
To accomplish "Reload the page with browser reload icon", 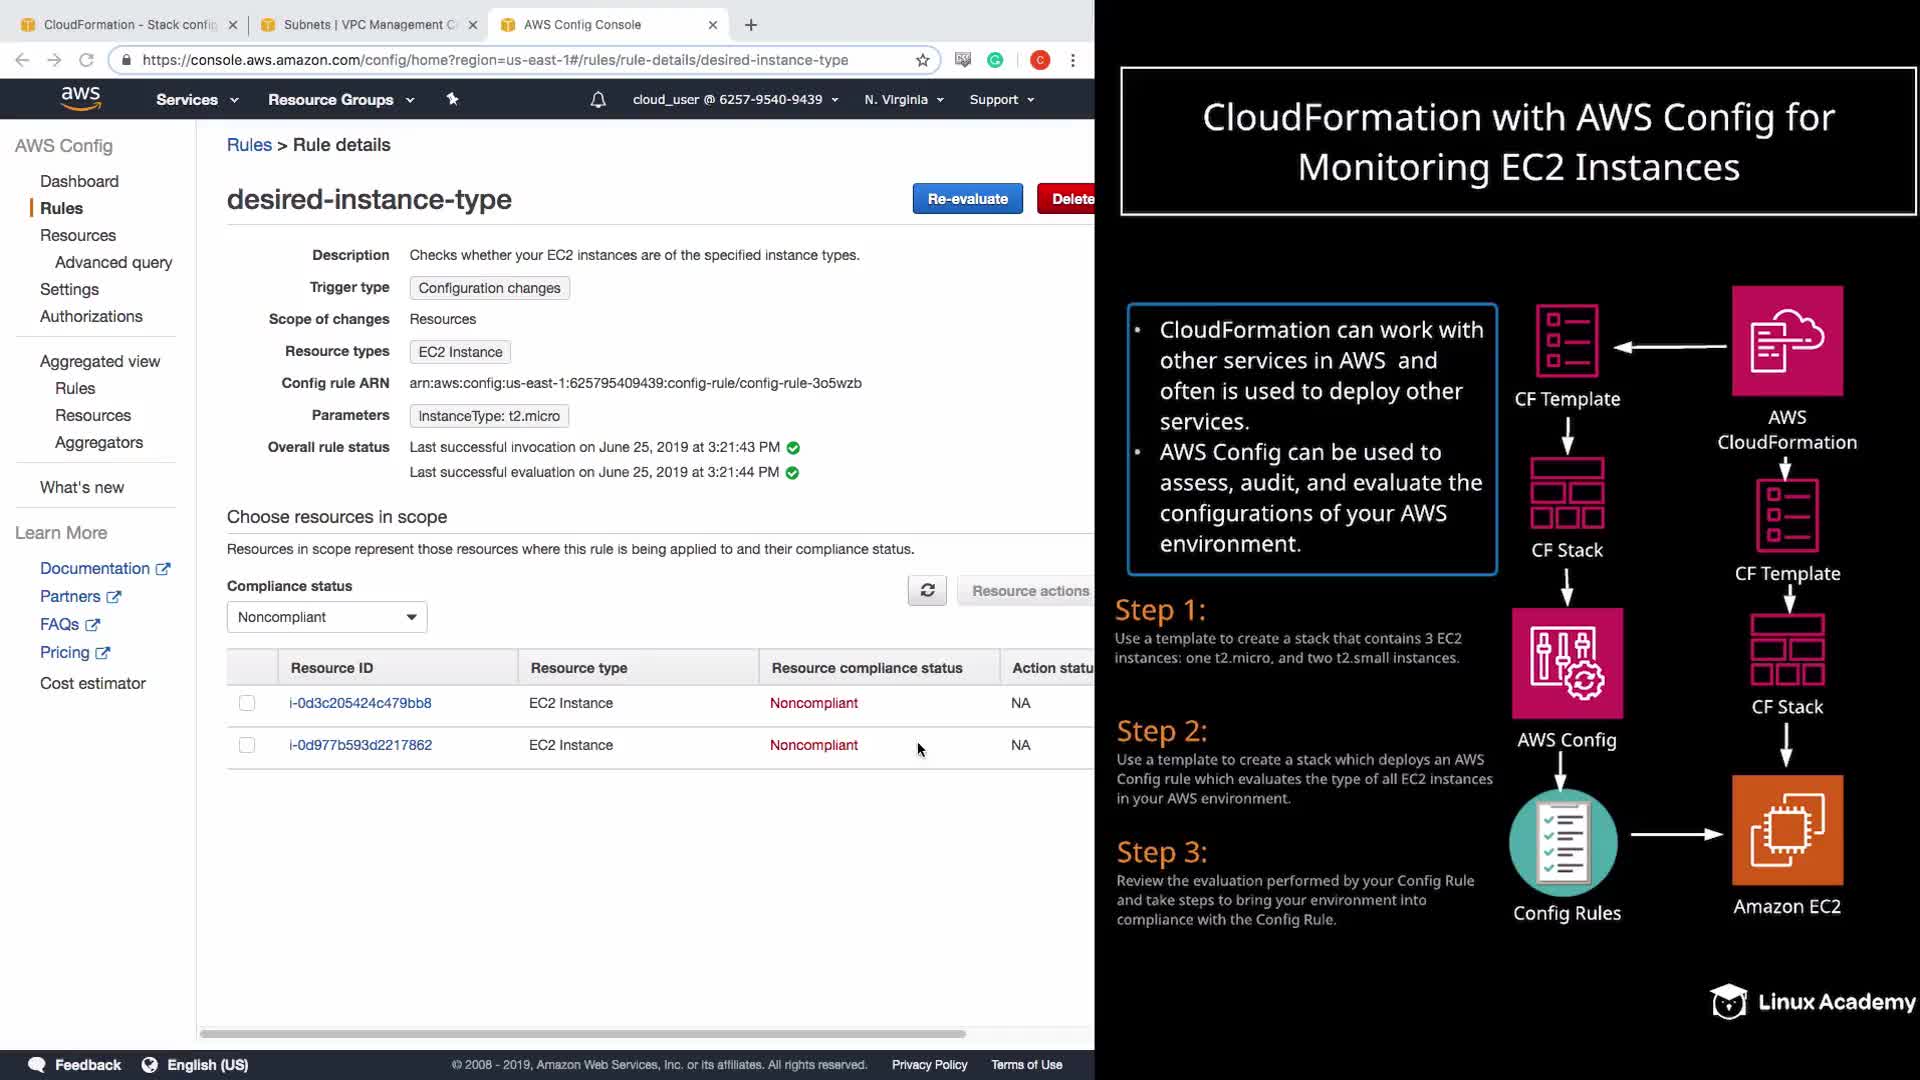I will coord(86,60).
